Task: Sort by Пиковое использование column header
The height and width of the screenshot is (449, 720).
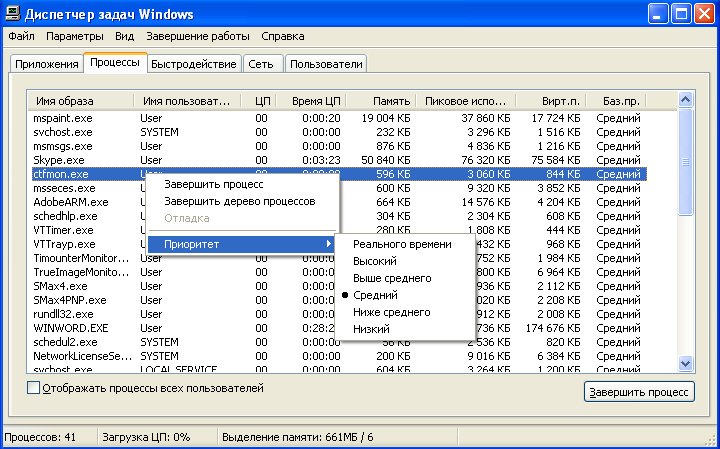Action: point(466,101)
